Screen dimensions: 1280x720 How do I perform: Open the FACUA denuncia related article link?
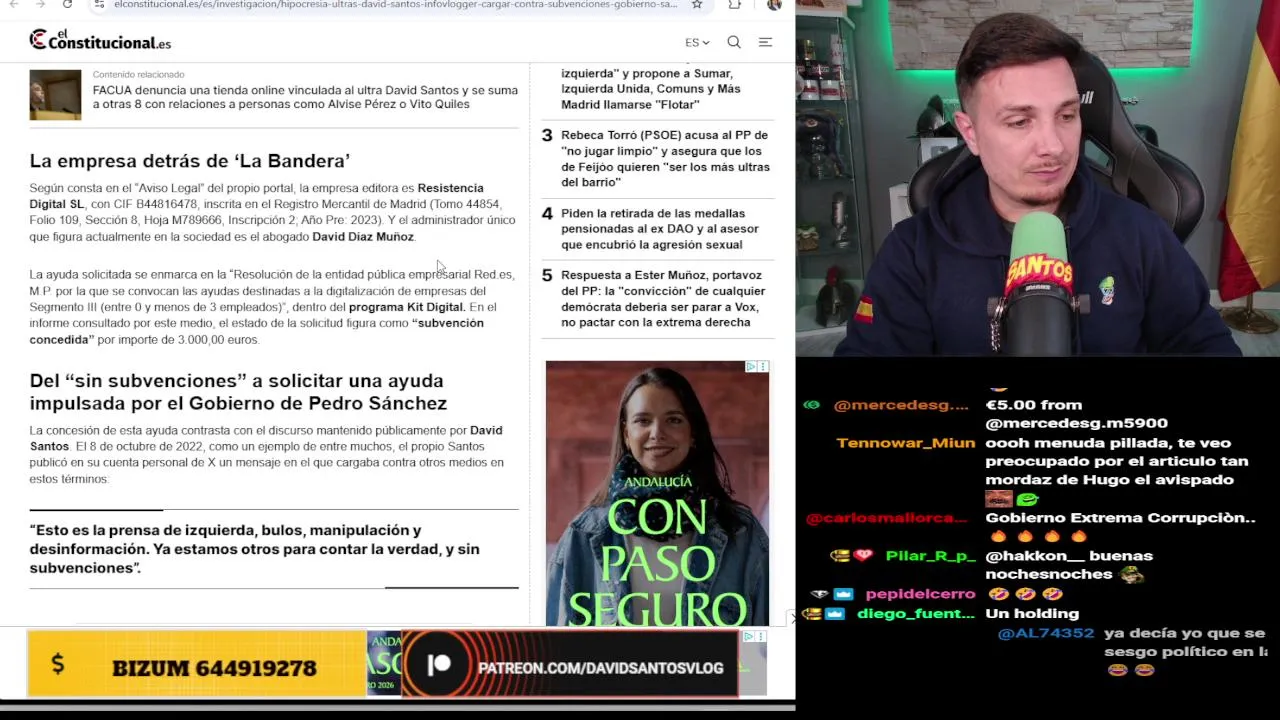[x=305, y=97]
